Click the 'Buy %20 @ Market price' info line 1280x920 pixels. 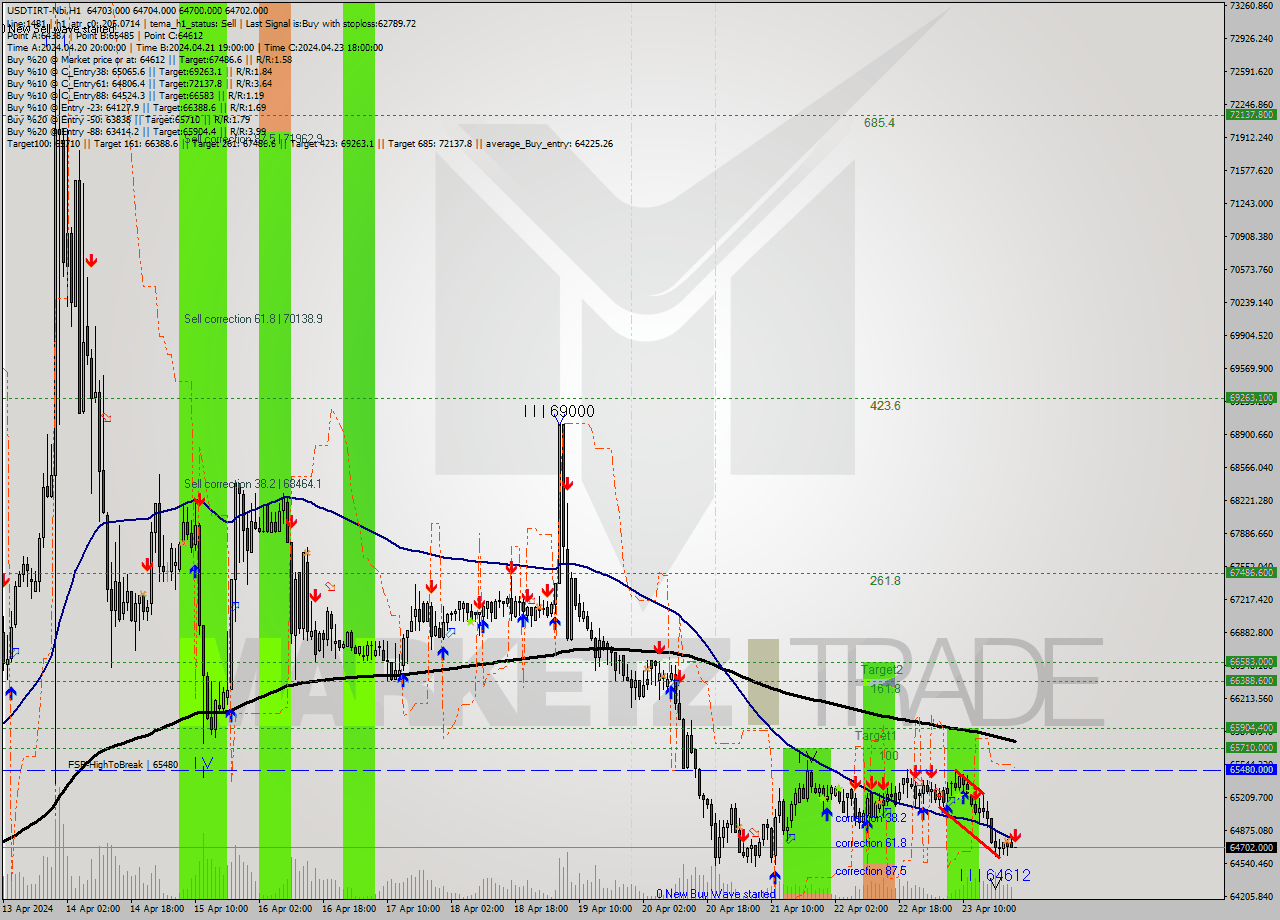pyautogui.click(x=149, y=59)
